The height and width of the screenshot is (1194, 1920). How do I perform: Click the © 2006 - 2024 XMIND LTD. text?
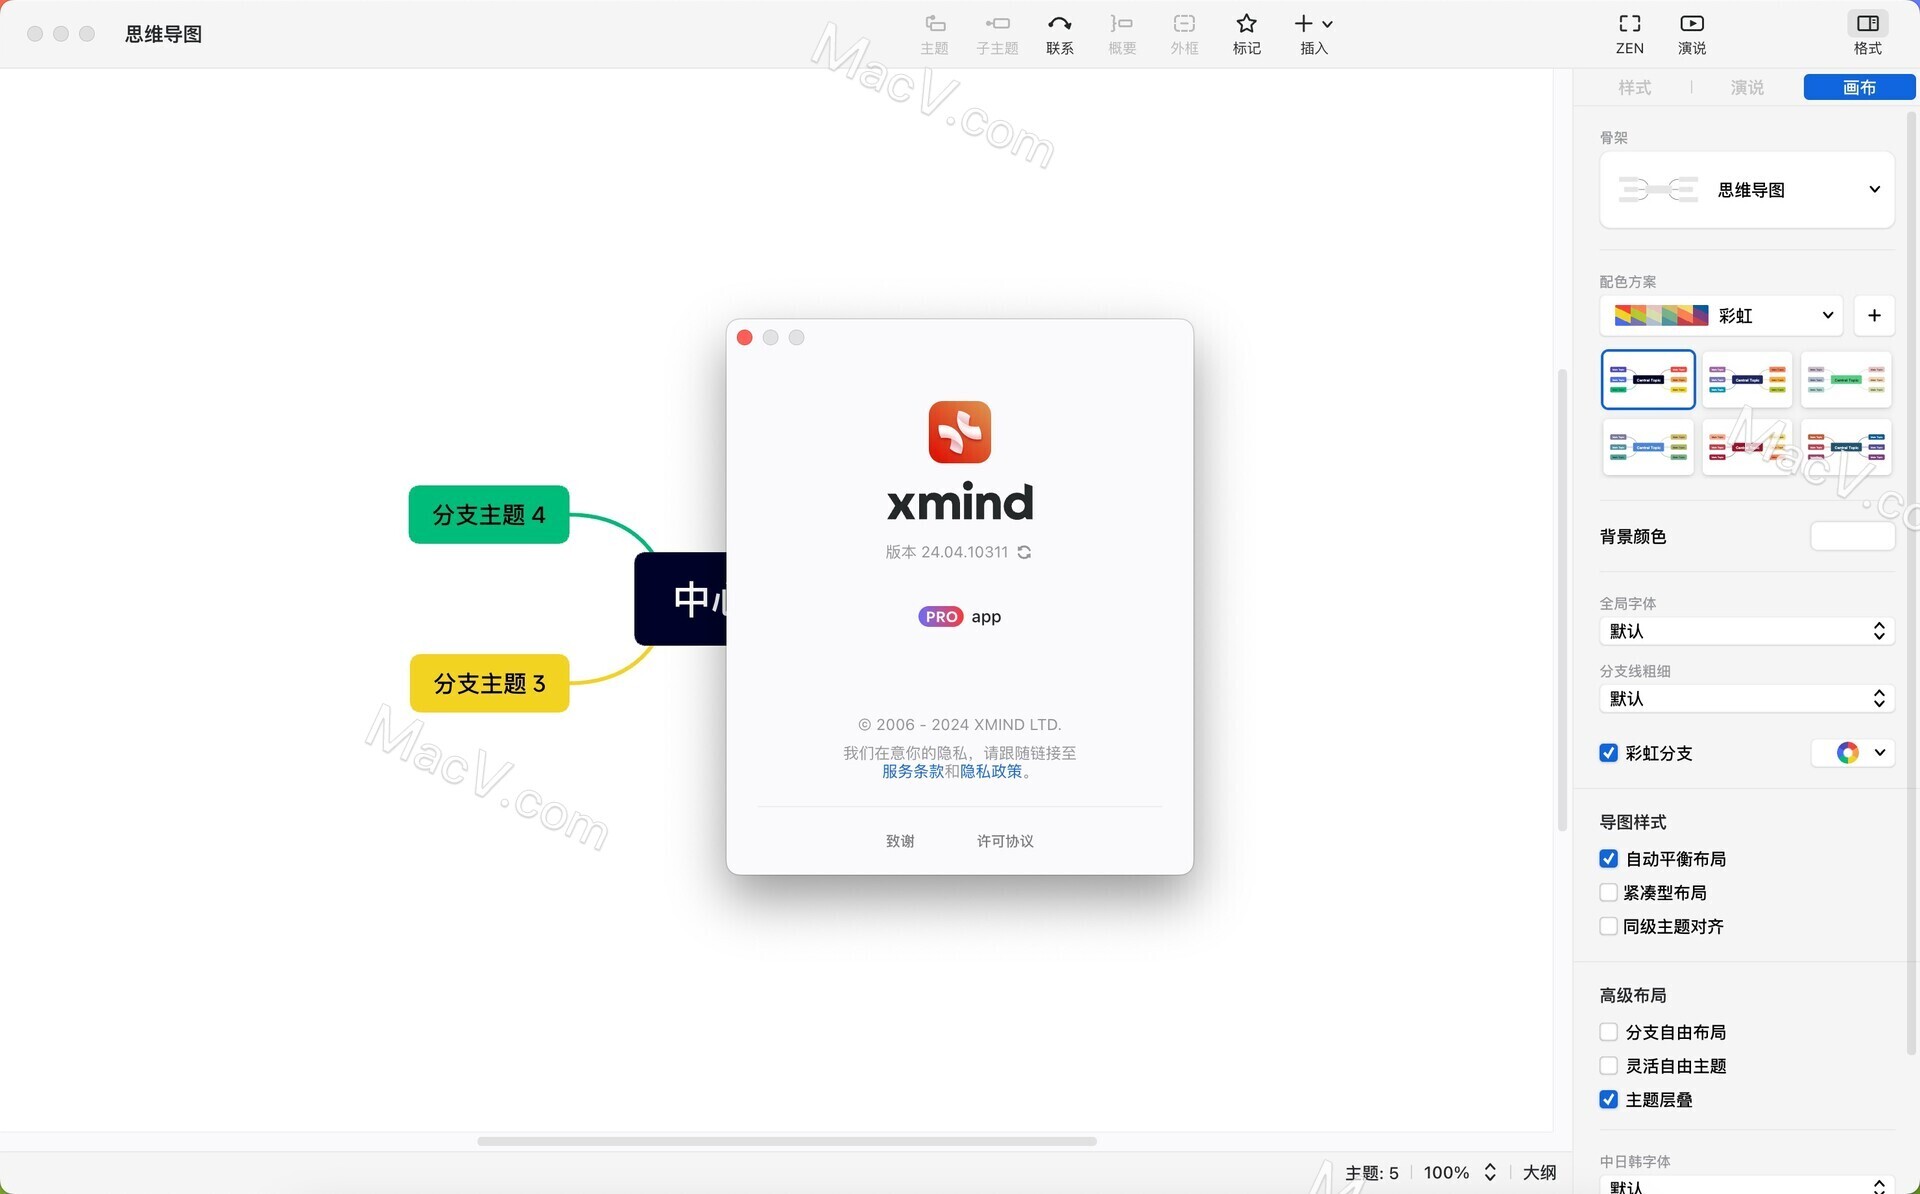click(x=959, y=725)
